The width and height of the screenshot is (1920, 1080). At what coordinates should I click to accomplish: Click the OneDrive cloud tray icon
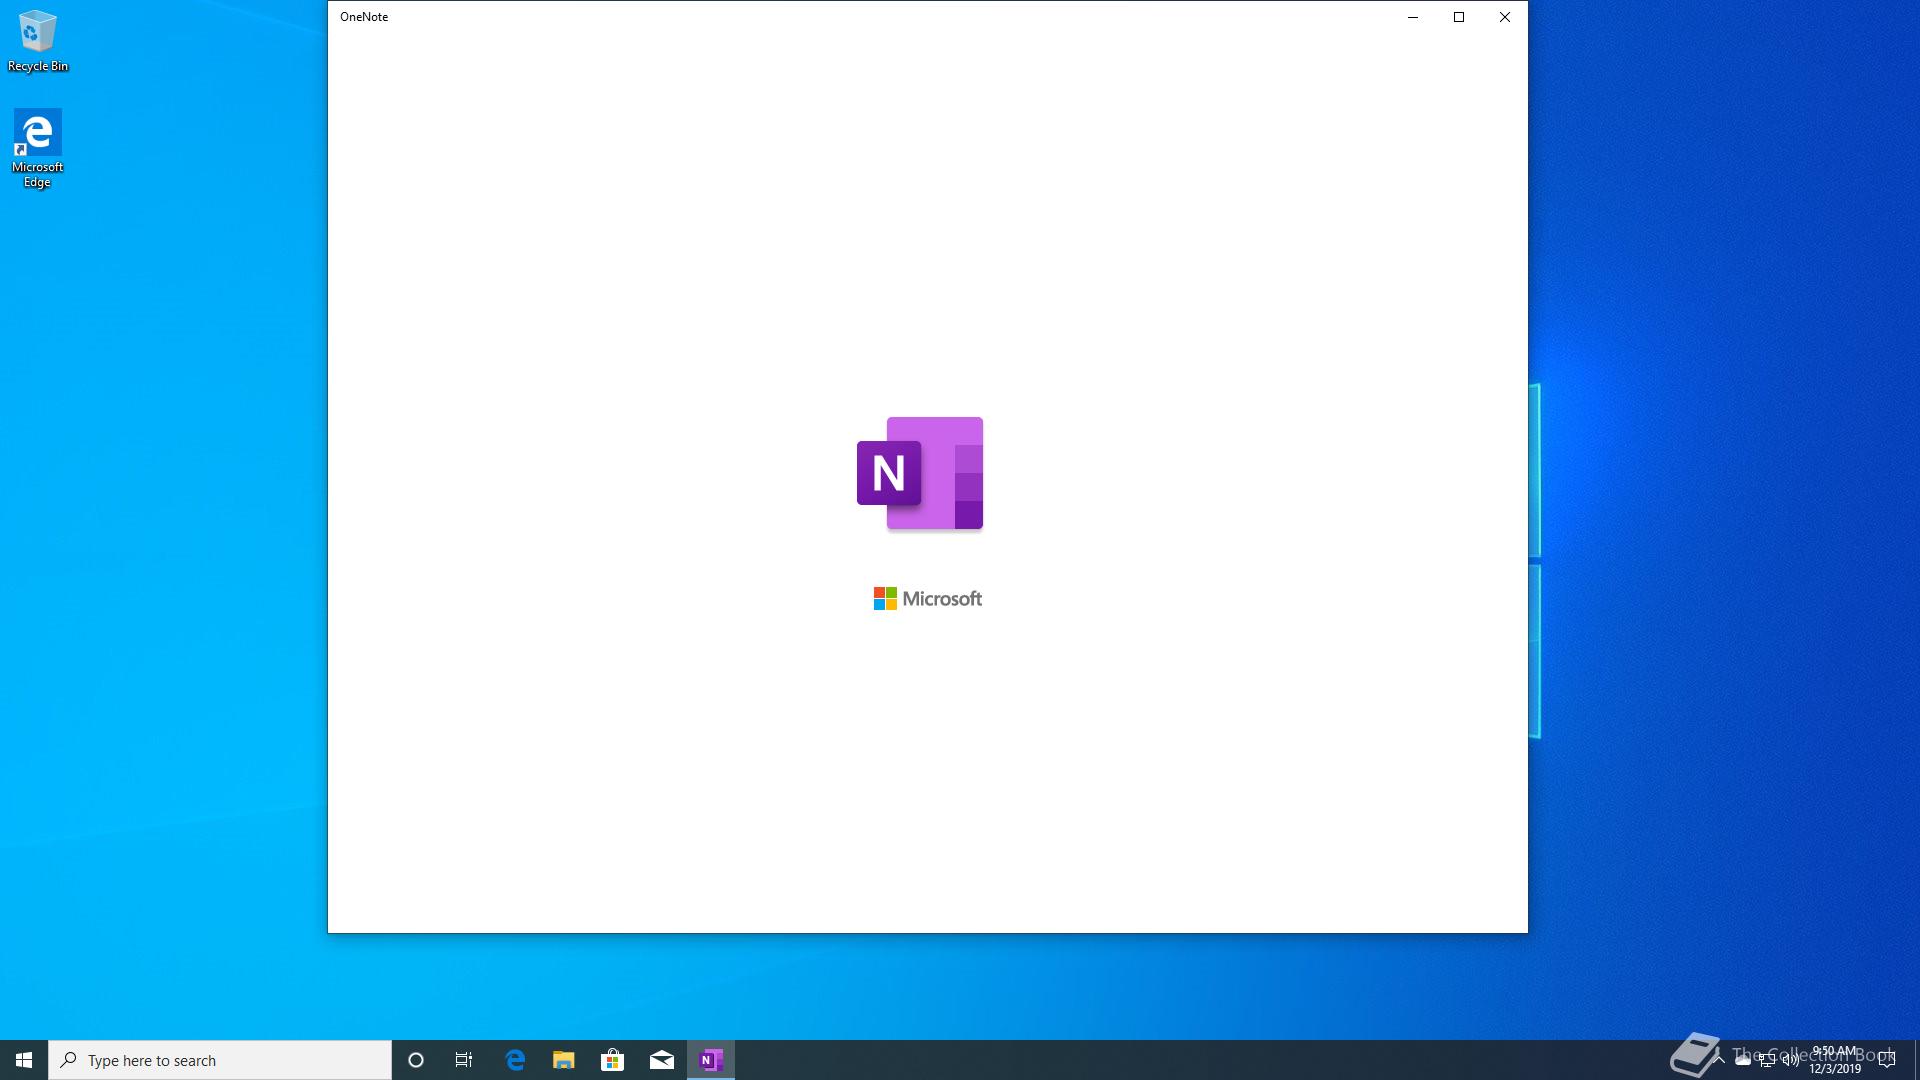(1742, 1061)
